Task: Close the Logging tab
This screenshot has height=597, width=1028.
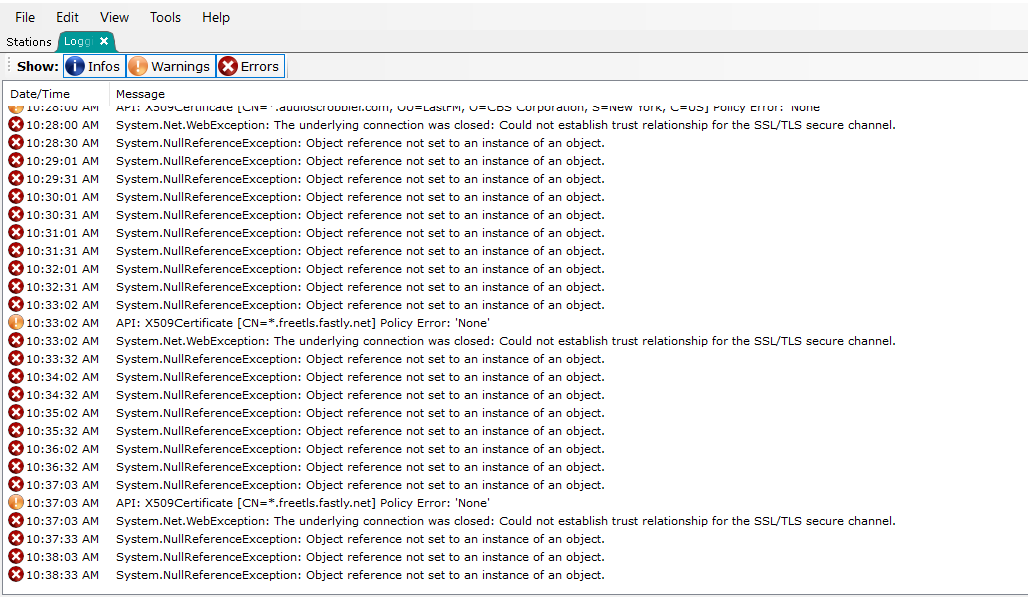Action: point(104,41)
